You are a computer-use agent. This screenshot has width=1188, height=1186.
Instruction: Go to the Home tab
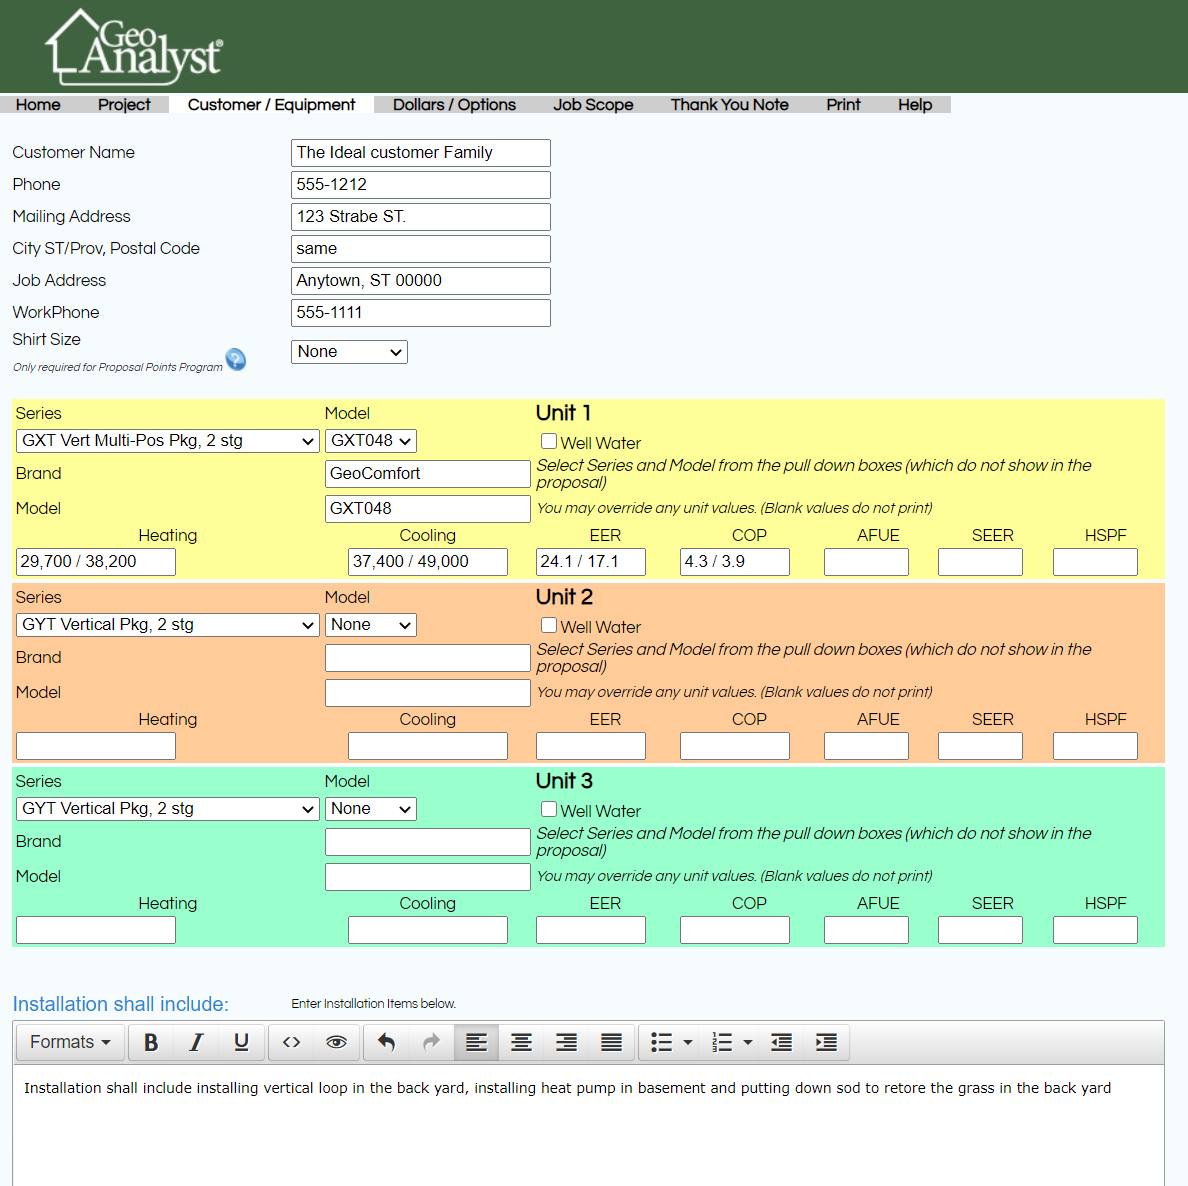click(x=38, y=105)
